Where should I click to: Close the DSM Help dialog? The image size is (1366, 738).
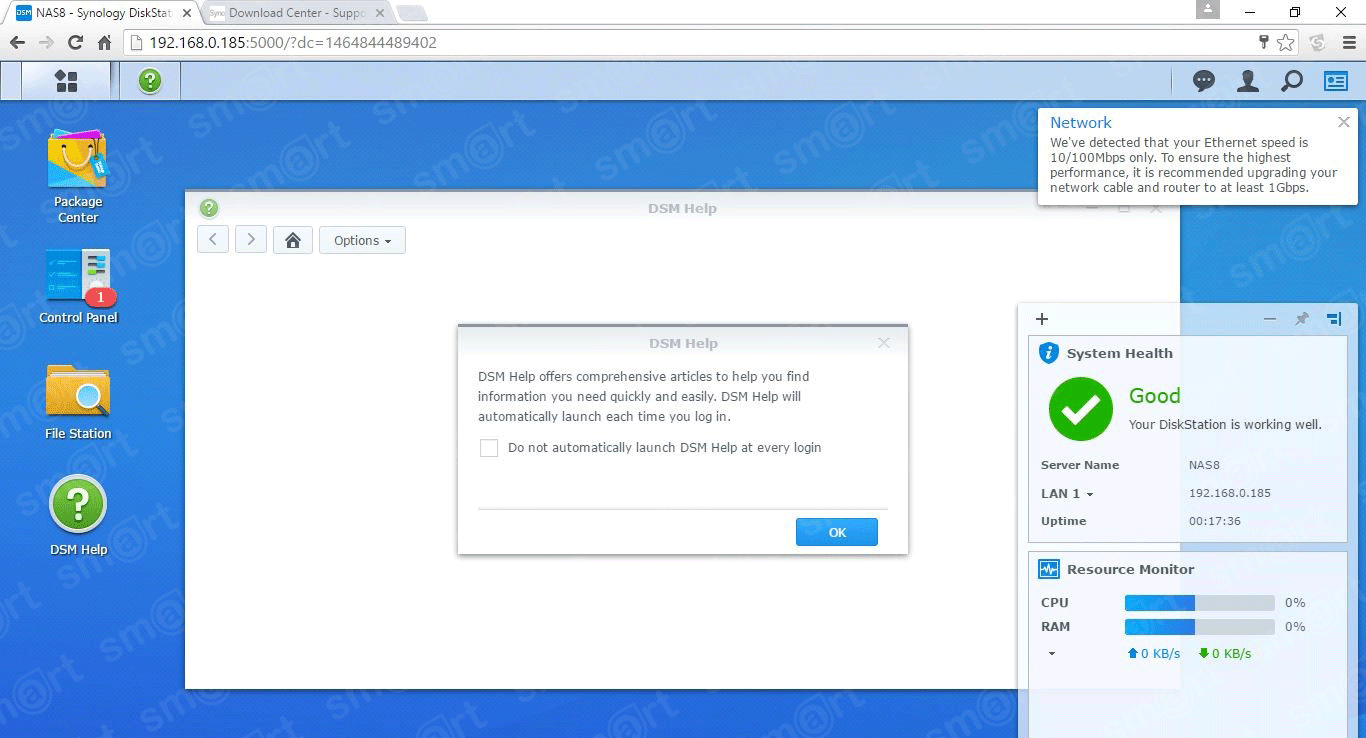(883, 343)
